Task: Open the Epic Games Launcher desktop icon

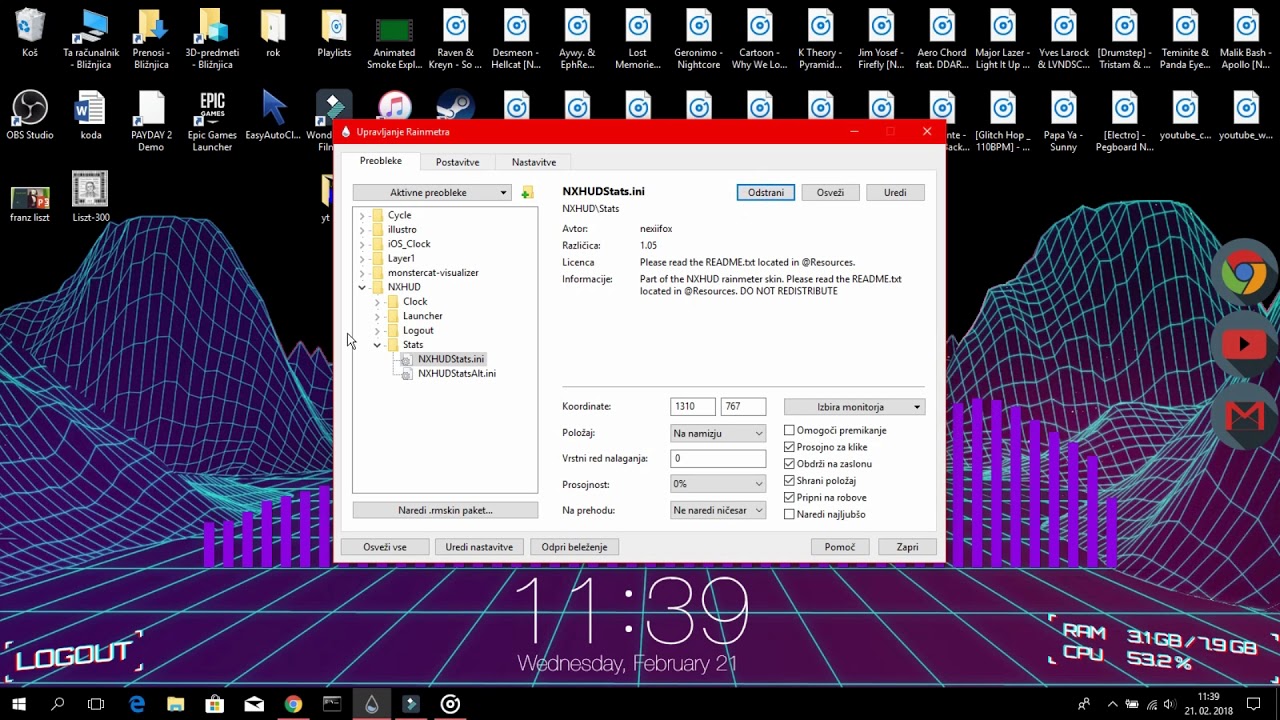Action: [212, 122]
